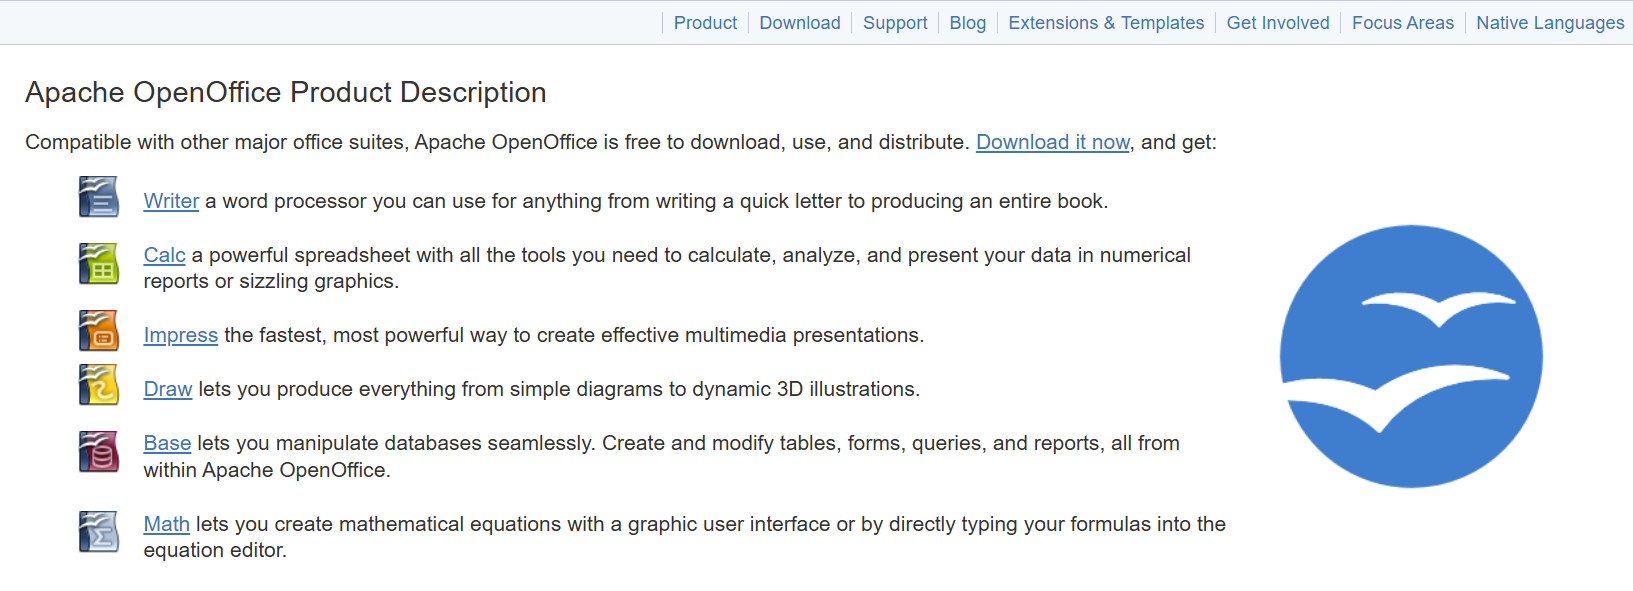Open the Writer text link
The width and height of the screenshot is (1633, 591).
pos(171,201)
